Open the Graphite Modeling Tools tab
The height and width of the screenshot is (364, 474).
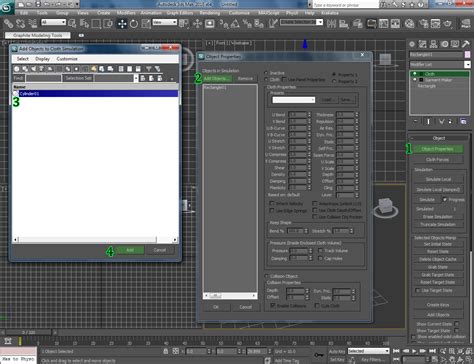click(x=38, y=35)
